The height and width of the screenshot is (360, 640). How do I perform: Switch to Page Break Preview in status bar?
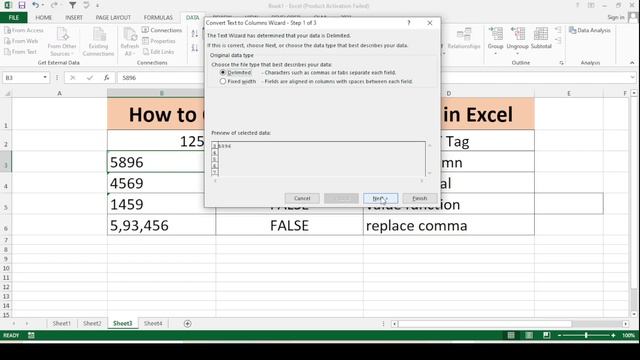click(547, 336)
